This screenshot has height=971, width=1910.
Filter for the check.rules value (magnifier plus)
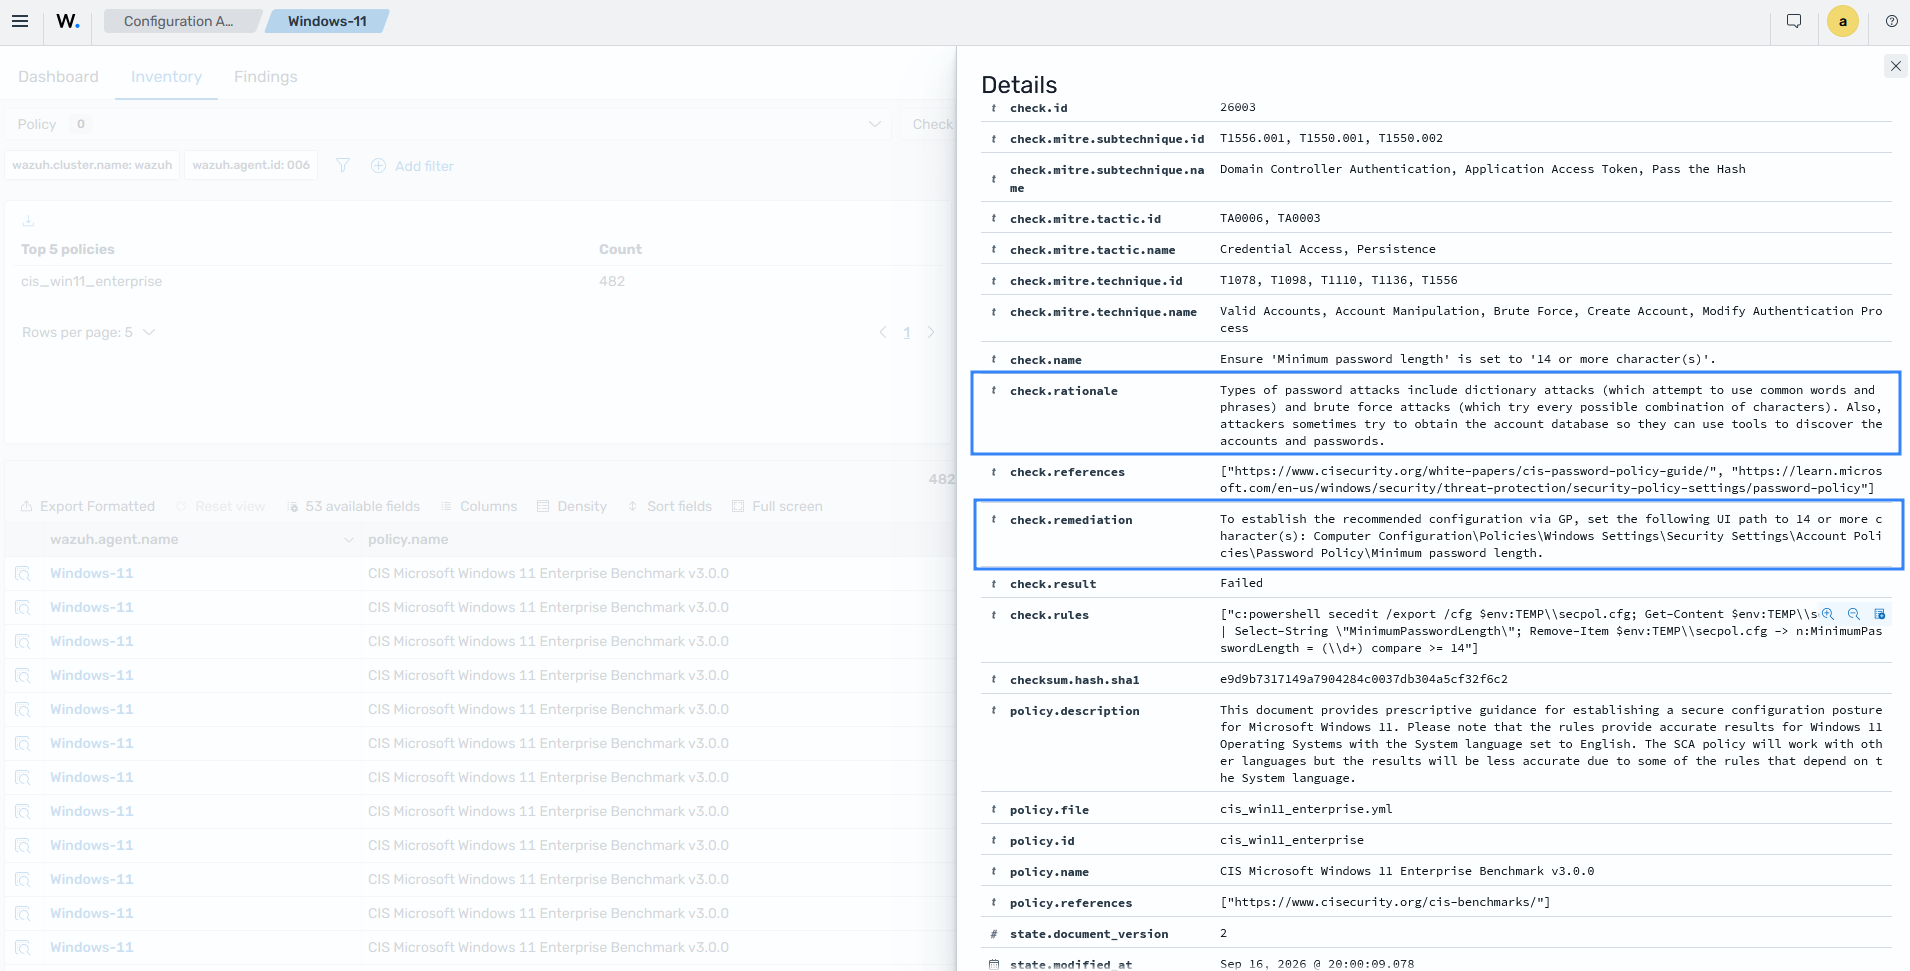pos(1828,614)
